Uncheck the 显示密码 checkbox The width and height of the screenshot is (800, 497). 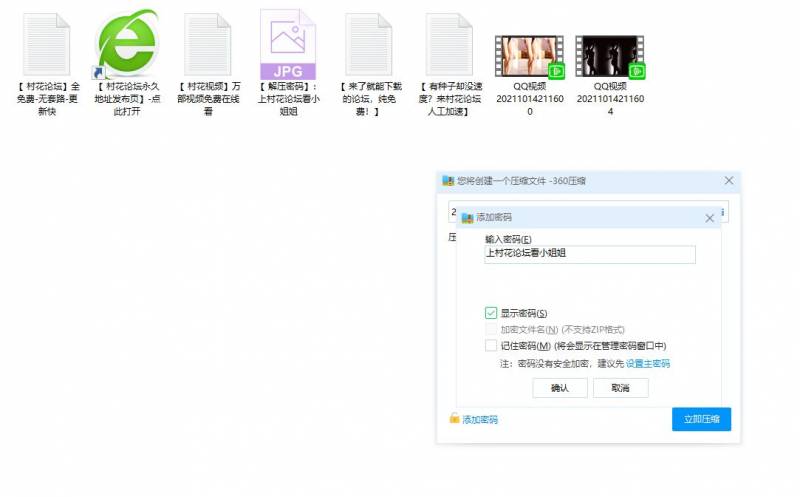tap(491, 313)
